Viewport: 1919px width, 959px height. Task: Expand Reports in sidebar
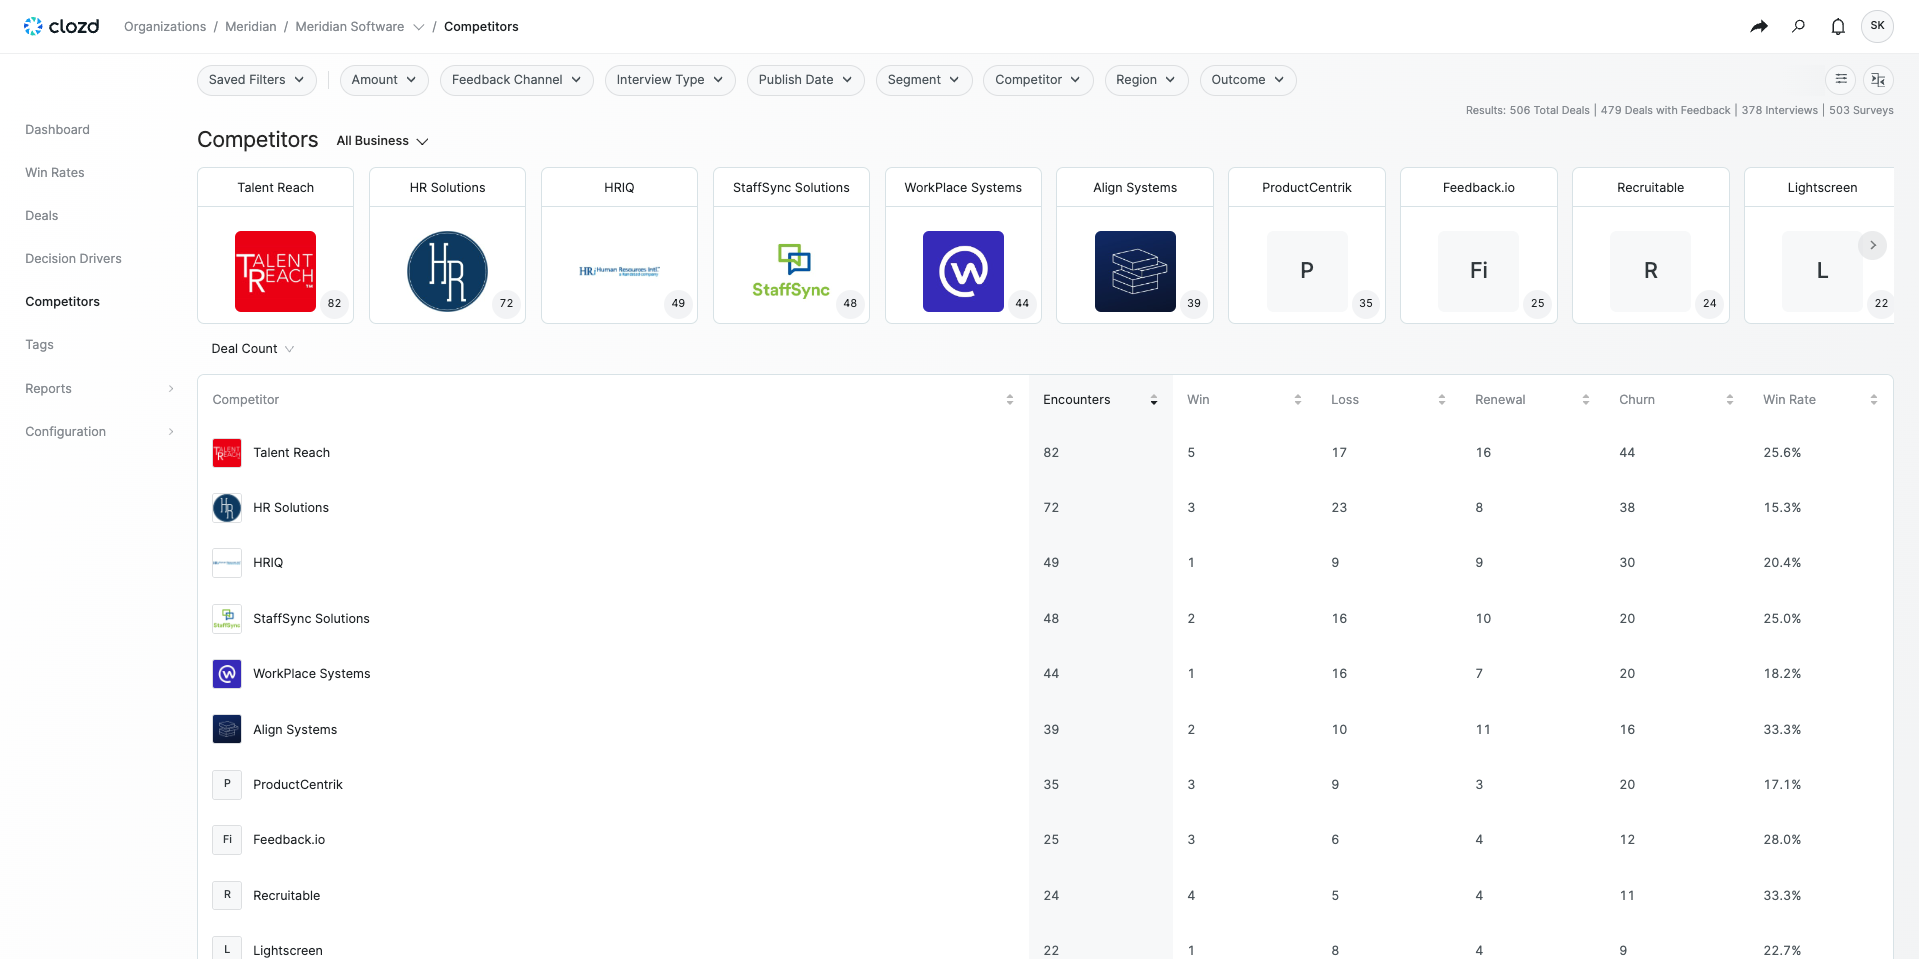(x=100, y=389)
